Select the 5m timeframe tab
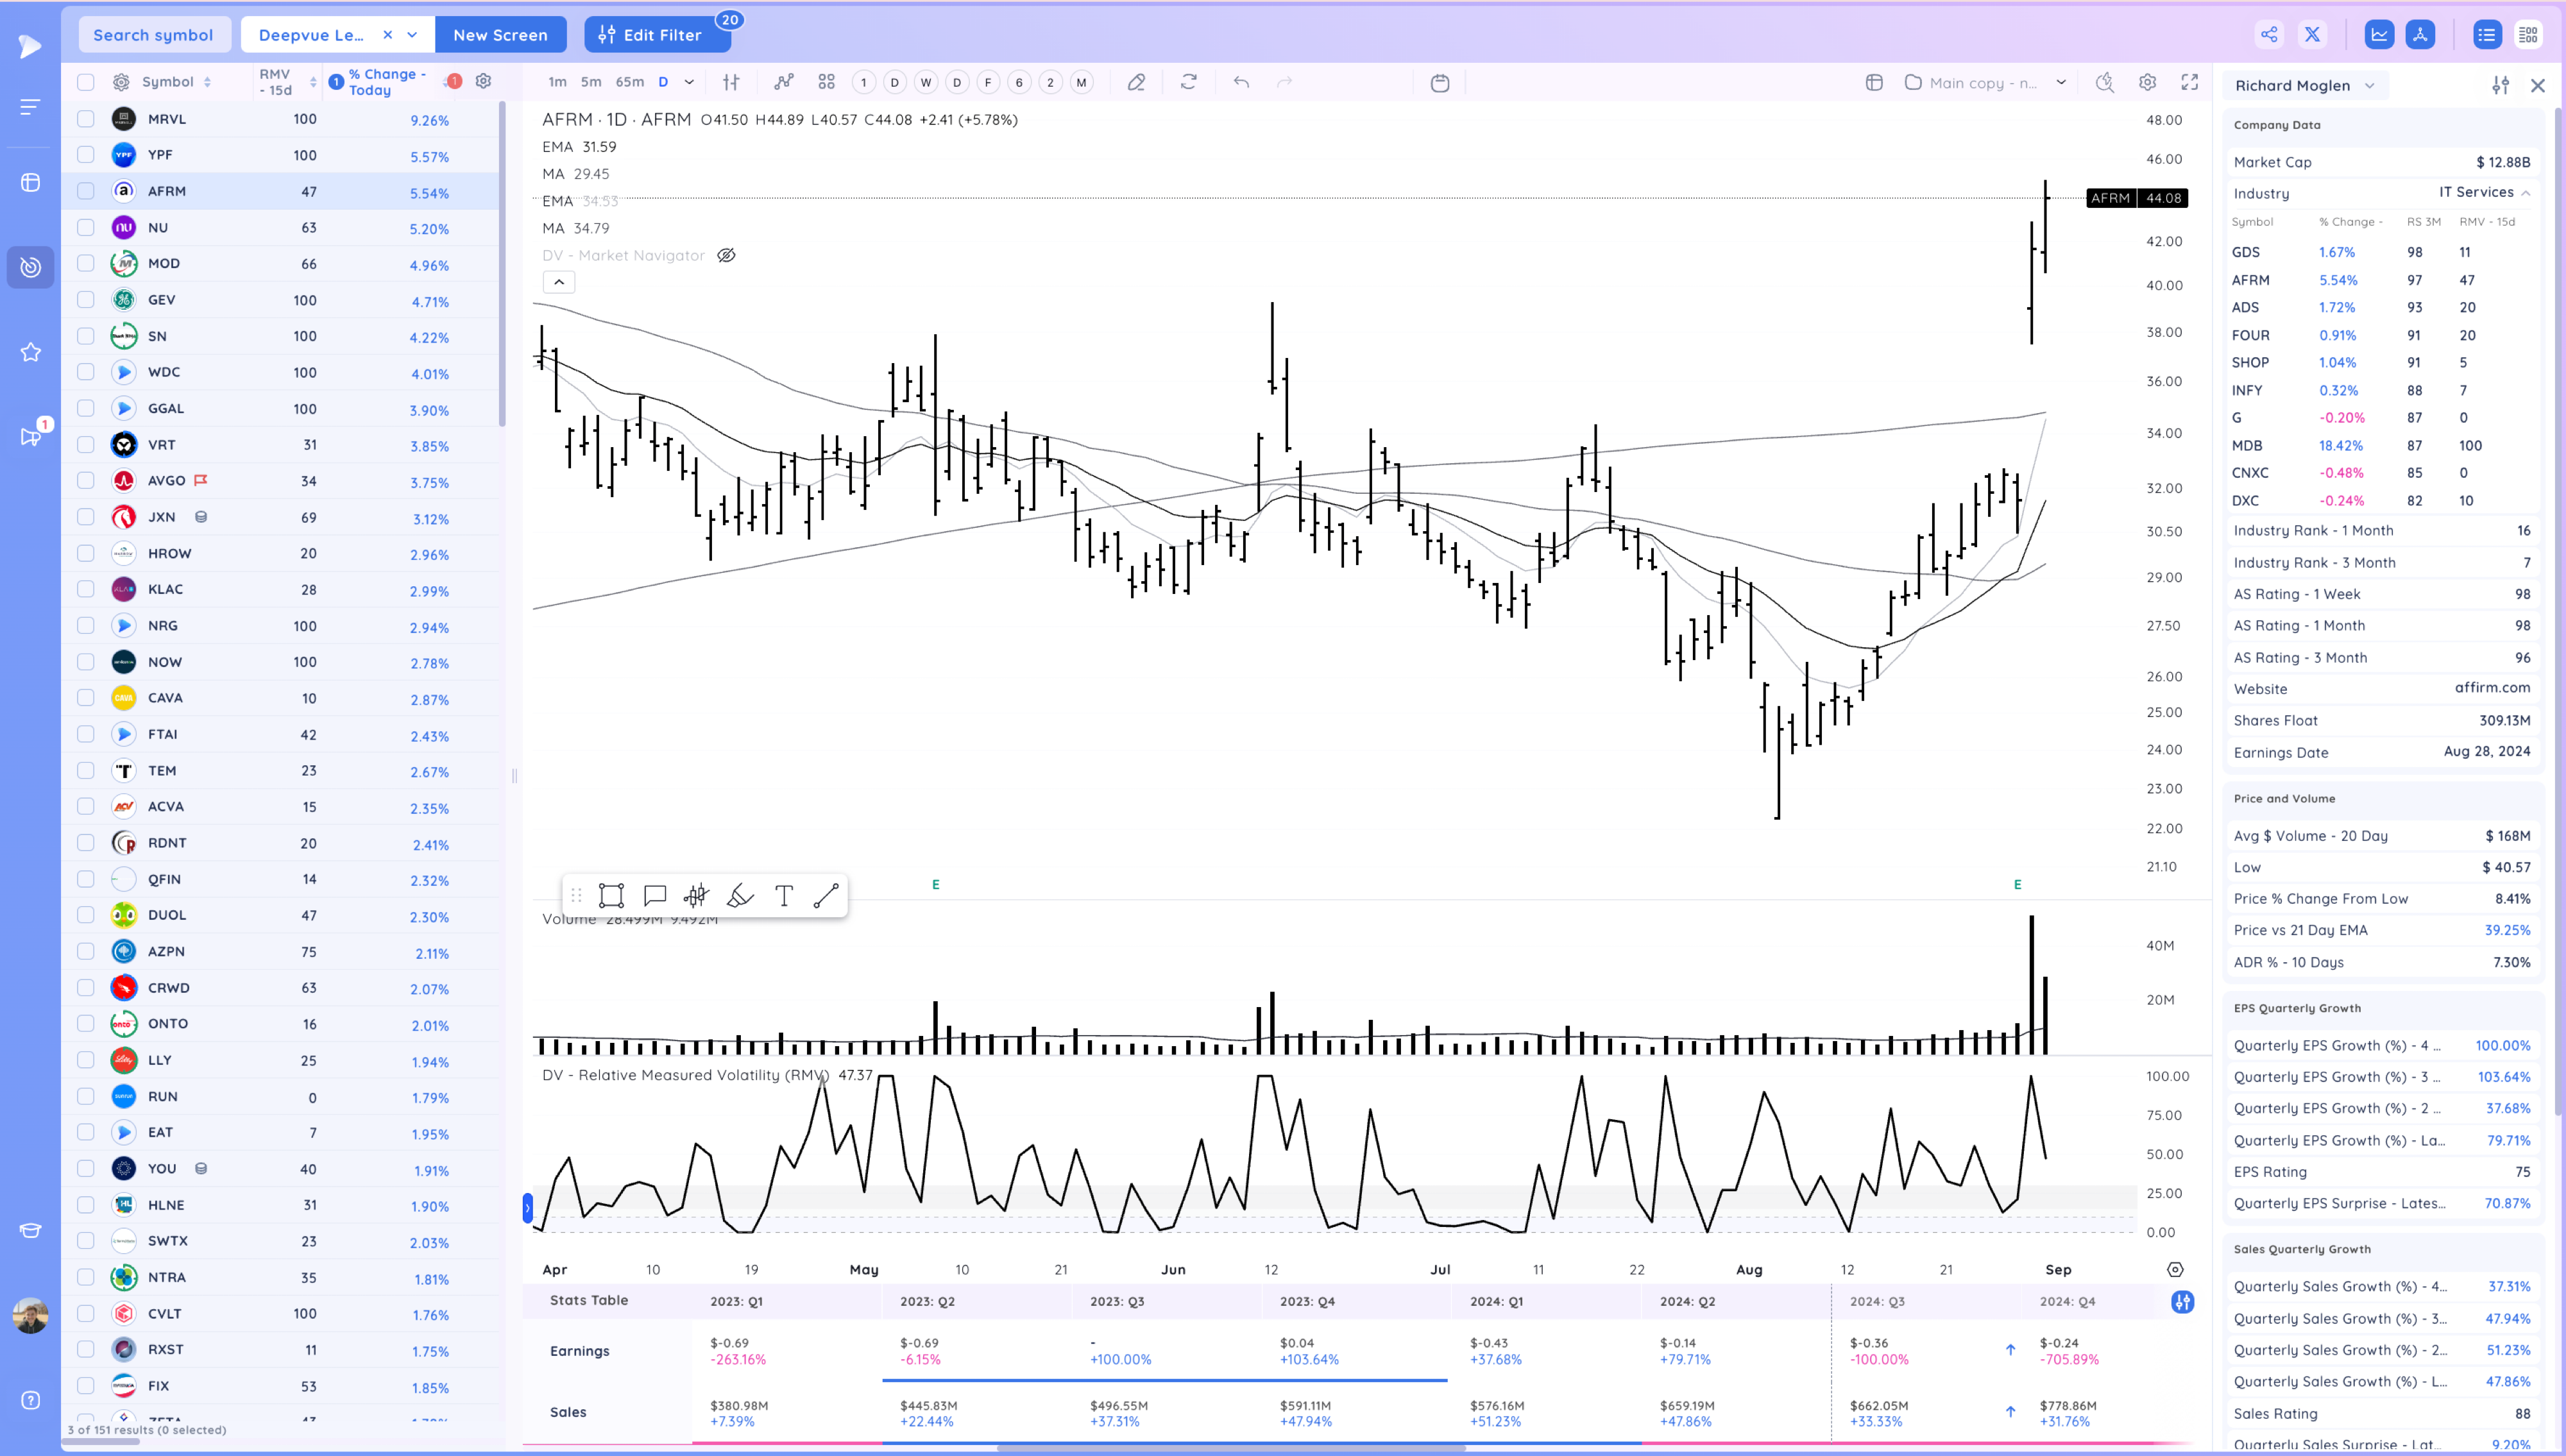The width and height of the screenshot is (2566, 1456). tap(591, 83)
